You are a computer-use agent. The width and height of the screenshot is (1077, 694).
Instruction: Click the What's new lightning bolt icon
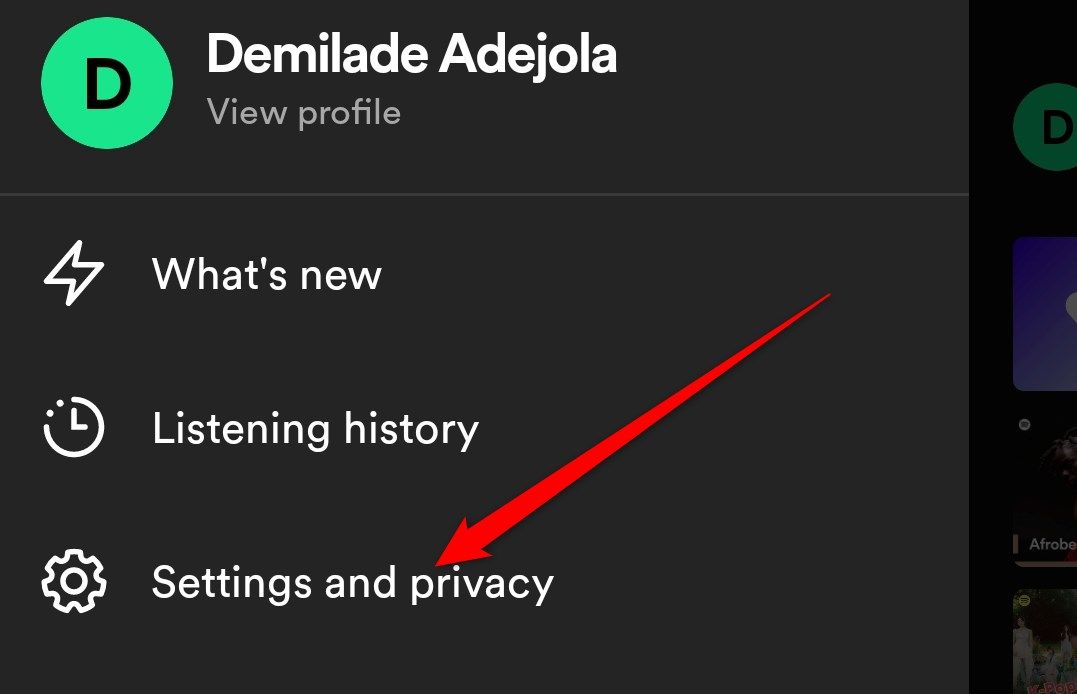click(x=73, y=274)
